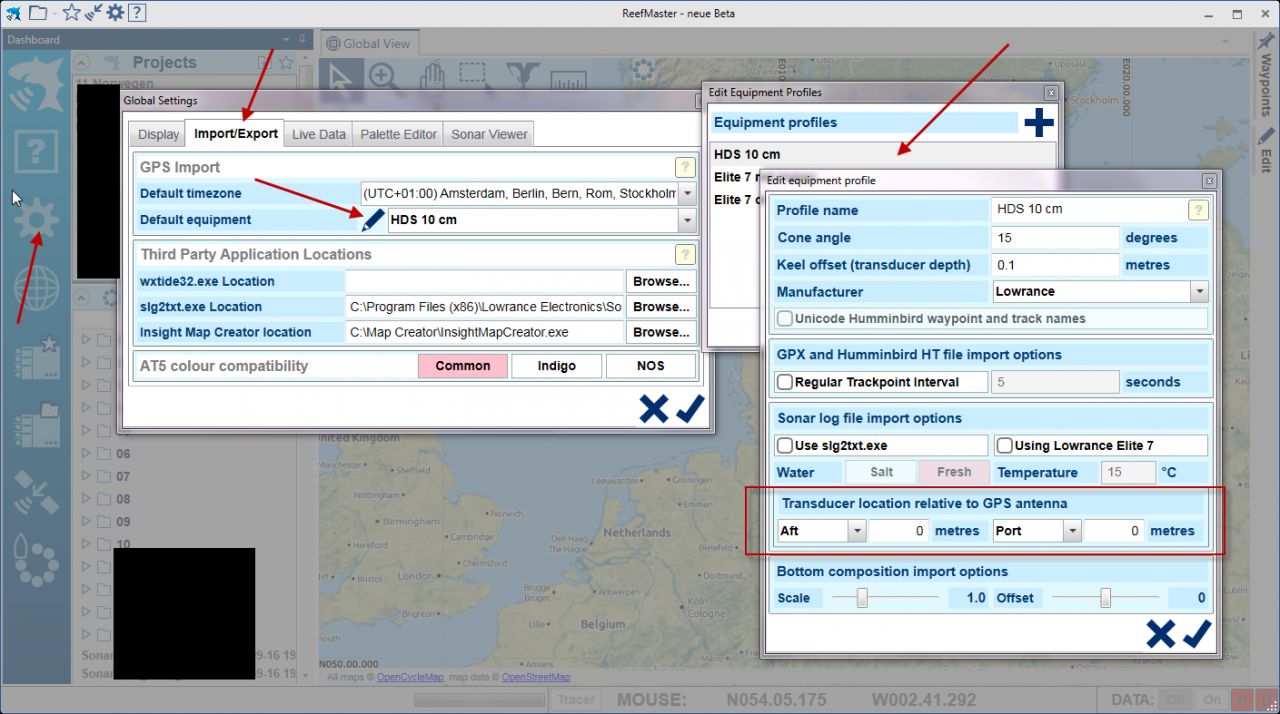Check the Use slg2txt.exe option
1280x714 pixels.
785,446
